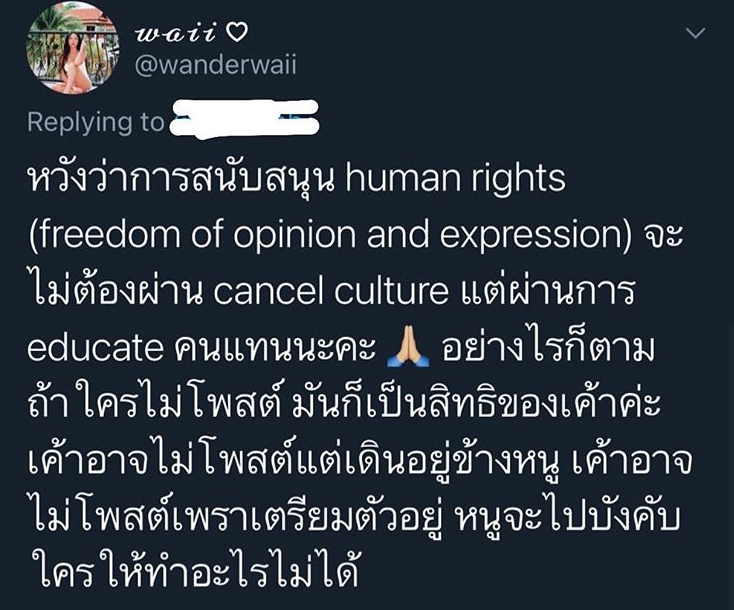The width and height of the screenshot is (734, 610).
Task: Click the folded hands emoji
Action: [x=408, y=347]
